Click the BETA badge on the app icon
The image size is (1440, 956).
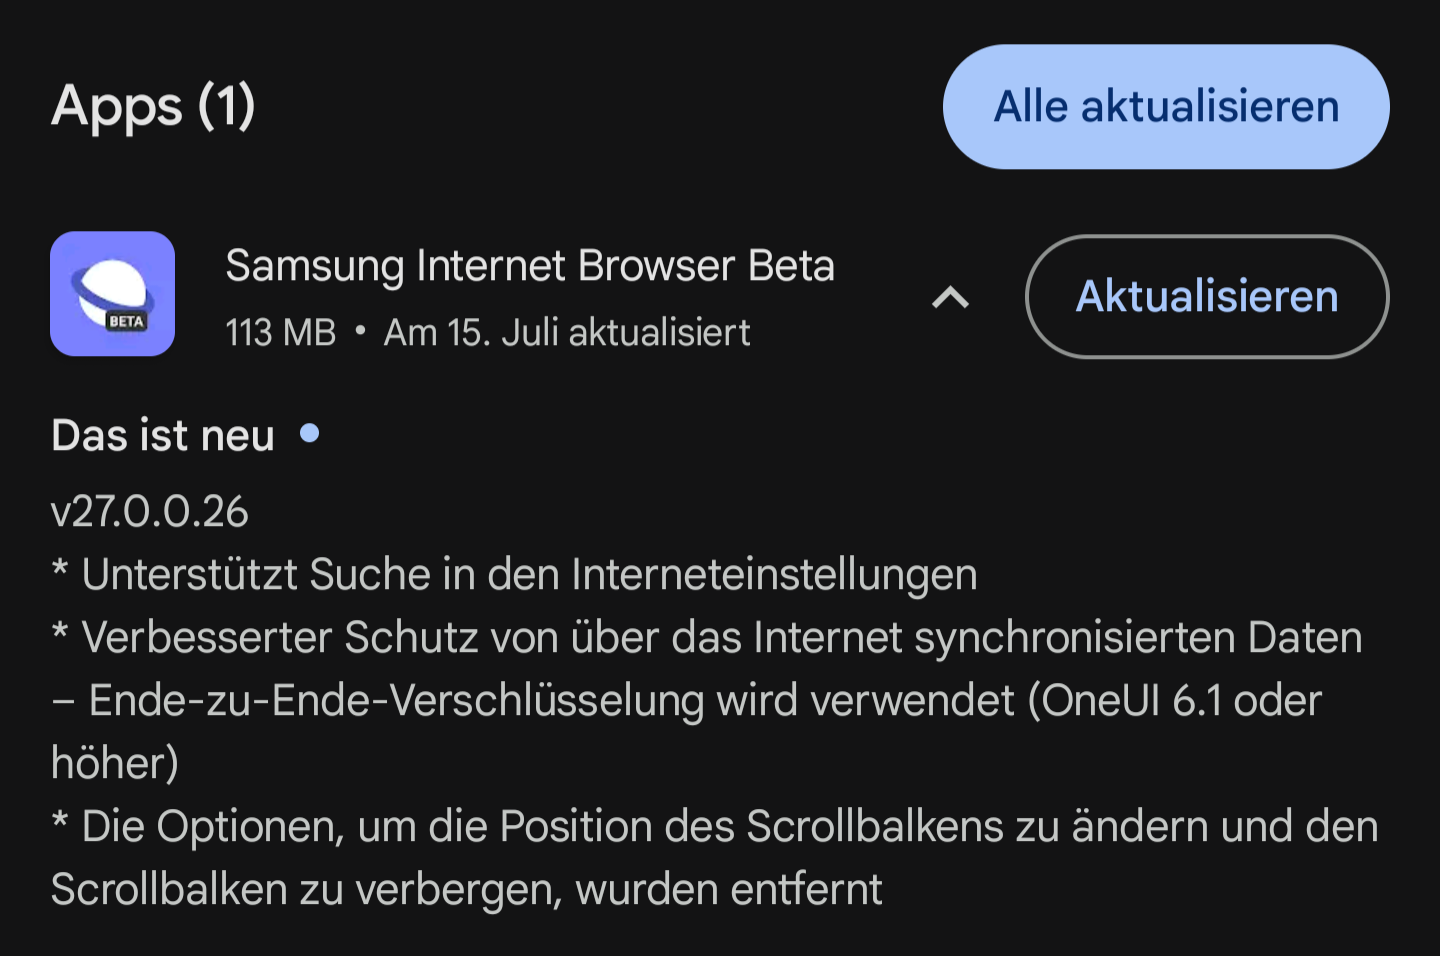pyautogui.click(x=127, y=321)
